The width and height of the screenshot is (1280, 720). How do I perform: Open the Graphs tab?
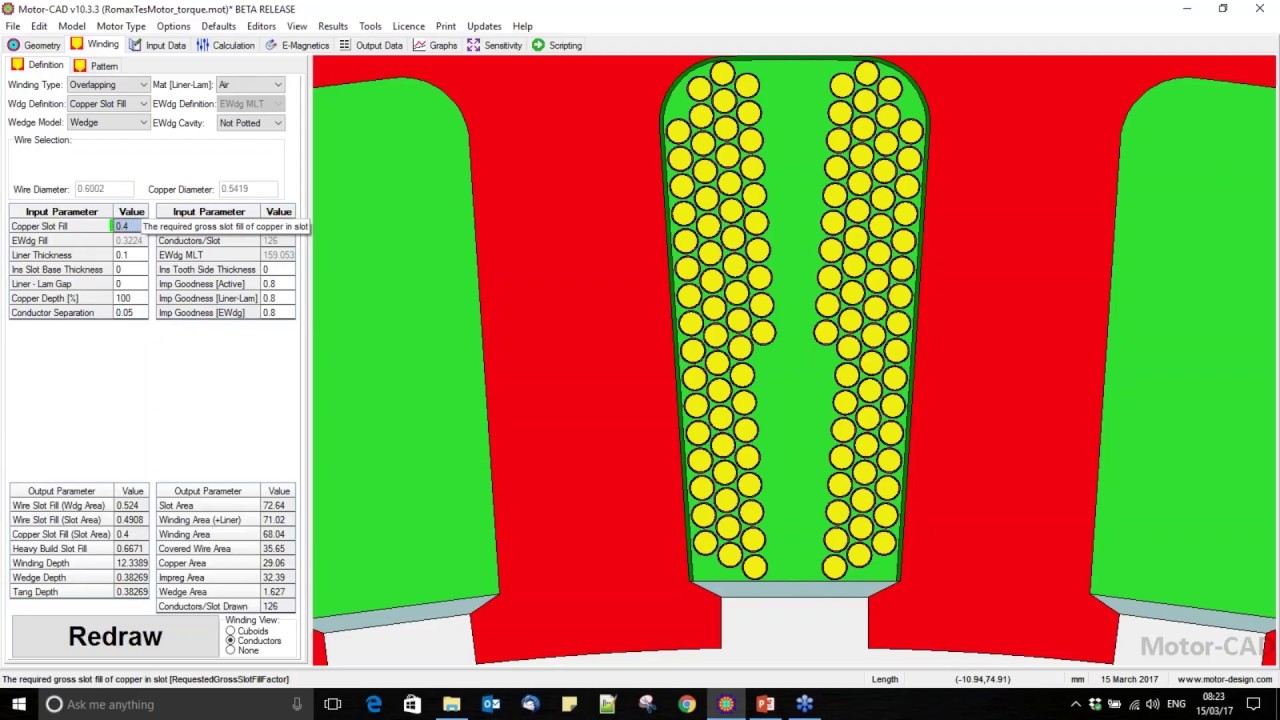coord(435,45)
